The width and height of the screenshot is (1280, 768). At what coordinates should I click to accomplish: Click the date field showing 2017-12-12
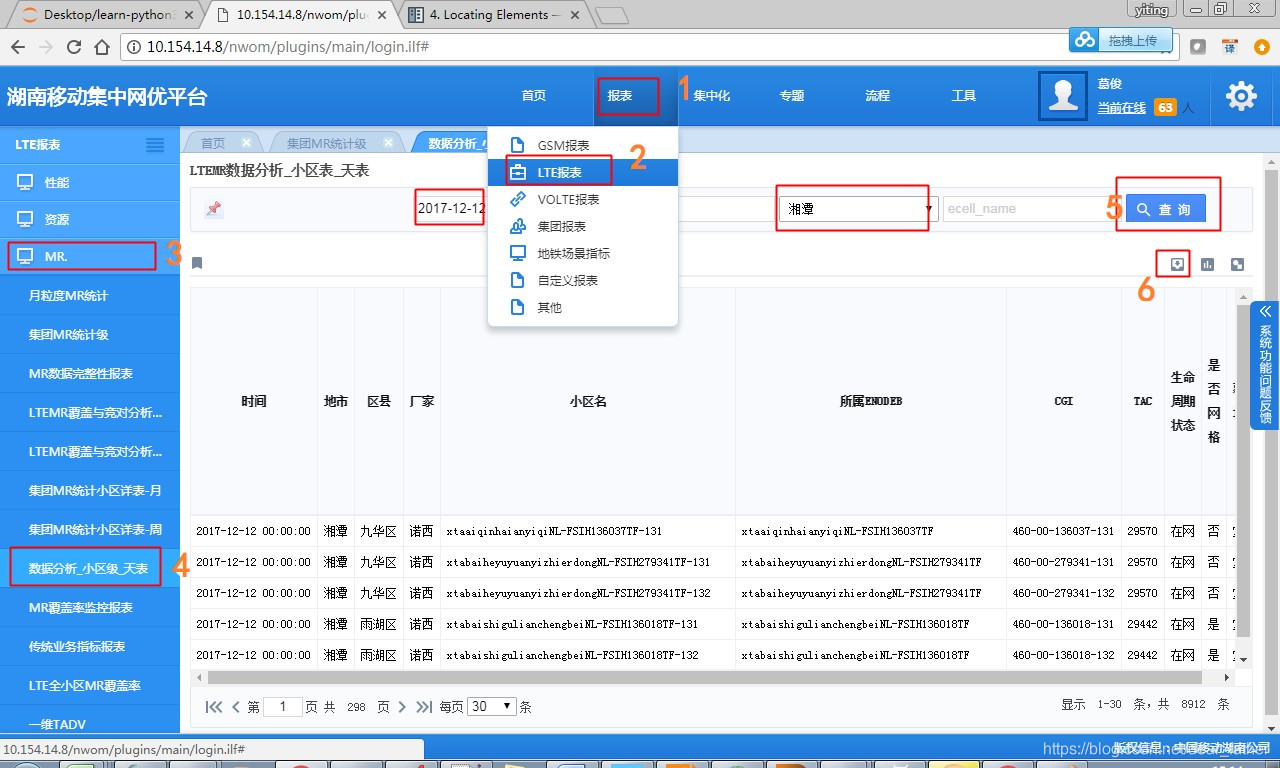click(452, 209)
